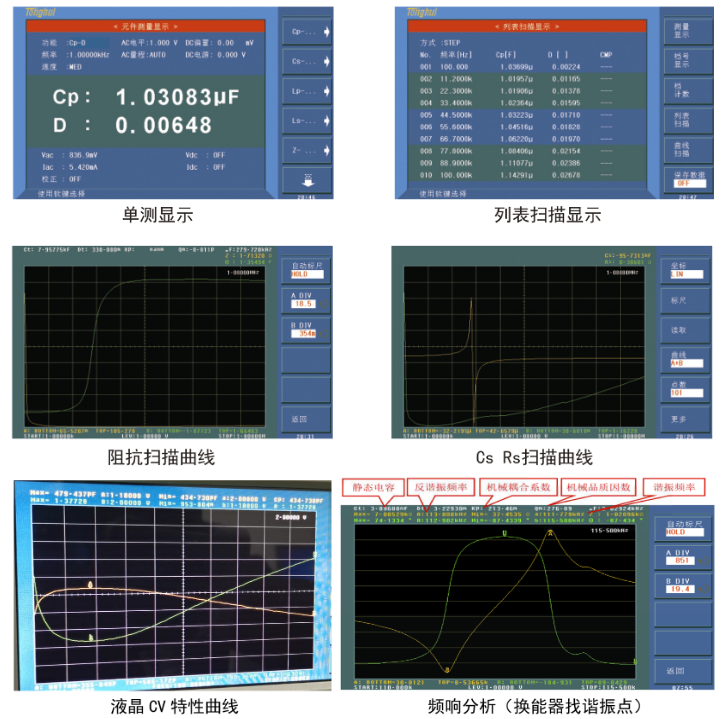Viewport: 722px width, 719px height.
Task: Toggle 自动标尺 HOLD in impedance sweep screen
Action: coord(307,270)
